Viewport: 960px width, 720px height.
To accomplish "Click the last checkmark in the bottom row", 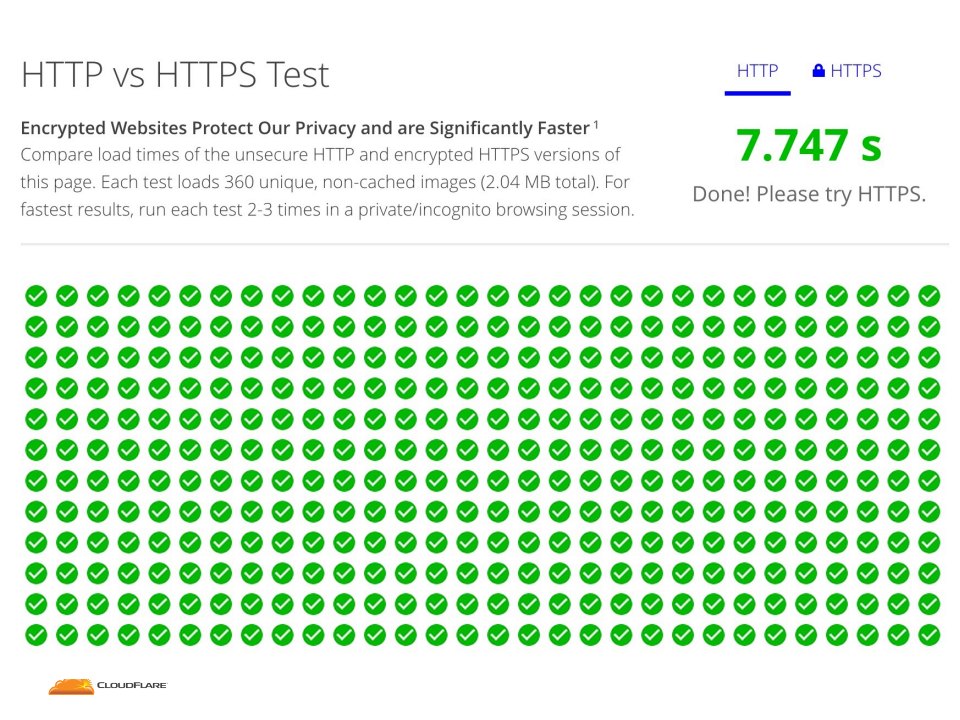I will 929,634.
